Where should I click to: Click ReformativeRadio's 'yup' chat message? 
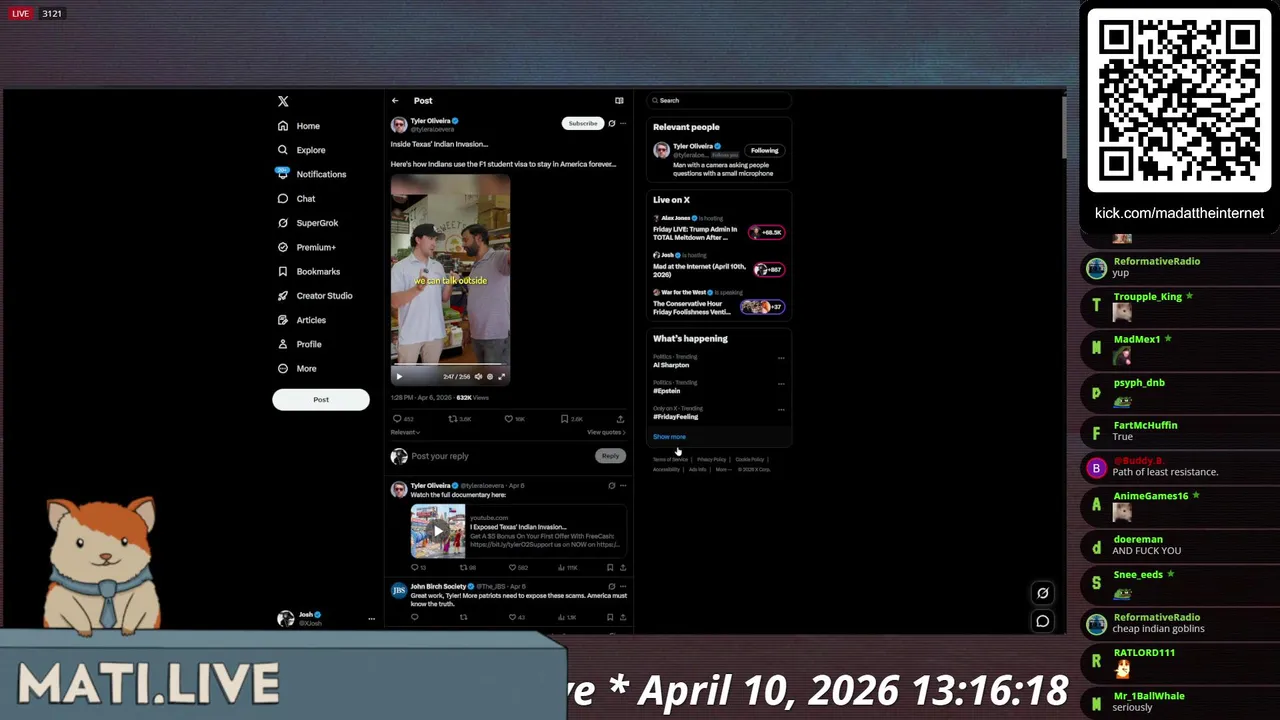point(1120,273)
